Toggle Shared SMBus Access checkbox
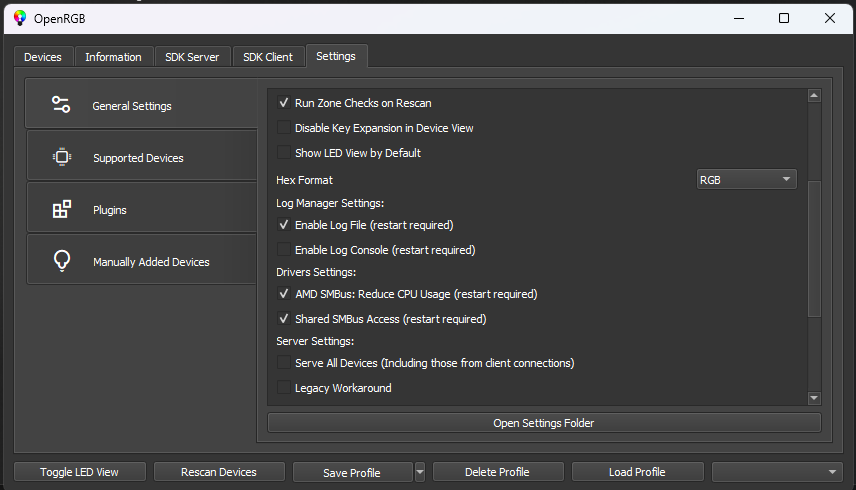 pyautogui.click(x=284, y=319)
